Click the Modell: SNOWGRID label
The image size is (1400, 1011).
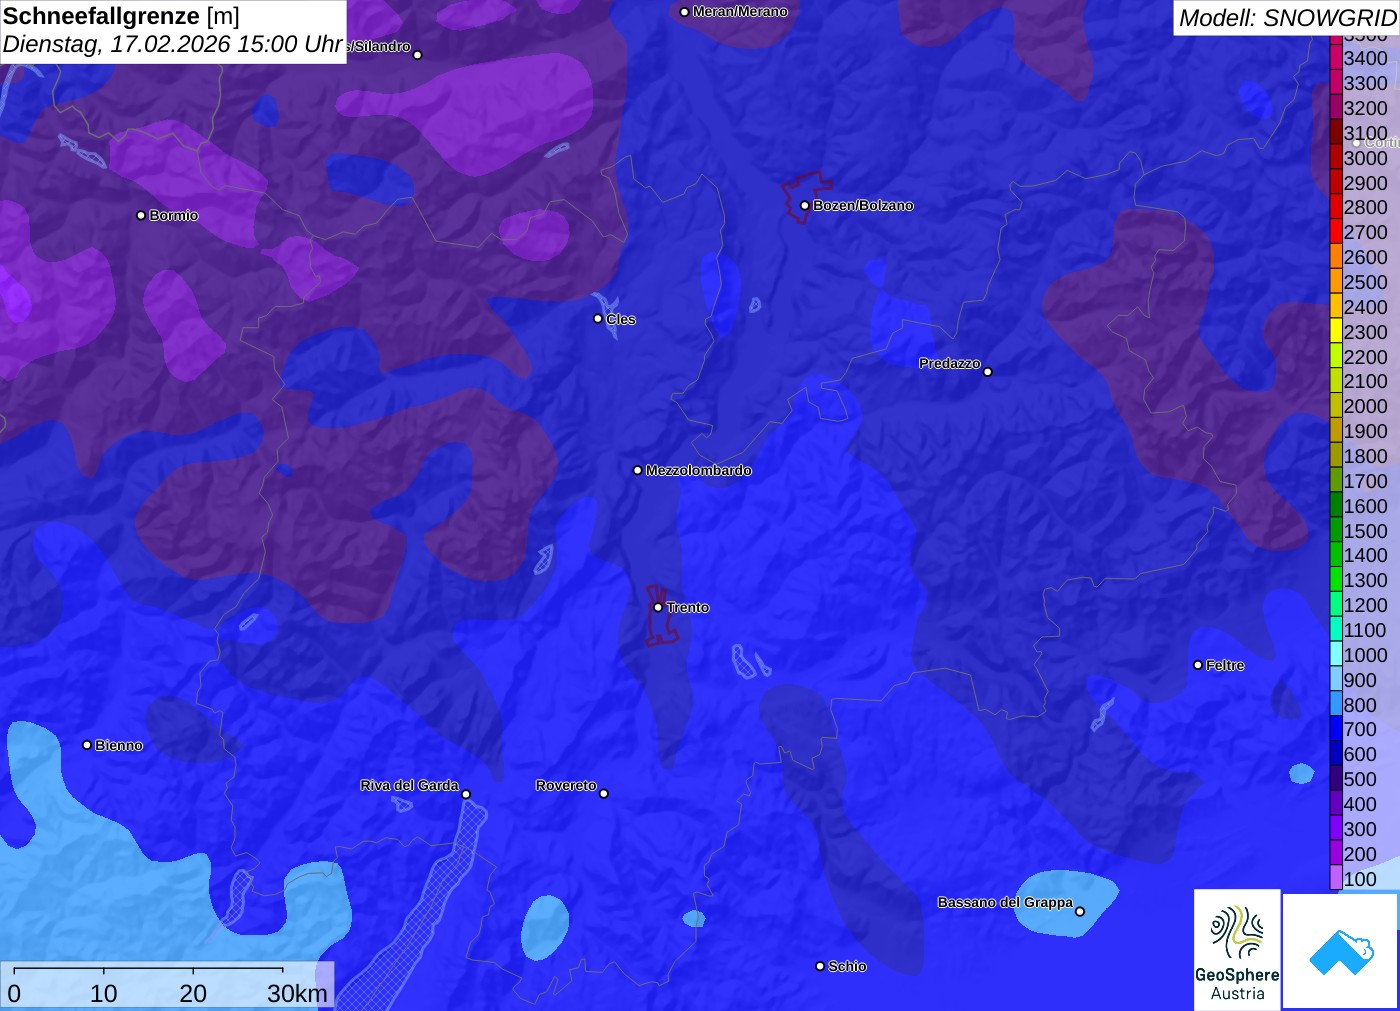[1287, 18]
